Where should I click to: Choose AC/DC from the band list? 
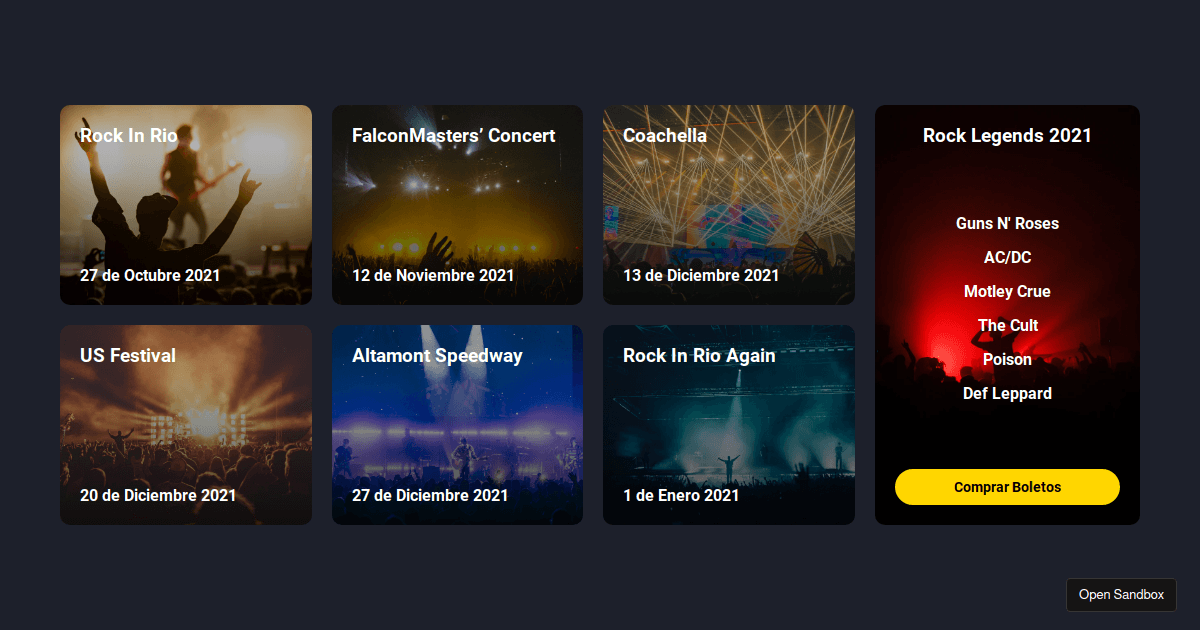point(1007,258)
